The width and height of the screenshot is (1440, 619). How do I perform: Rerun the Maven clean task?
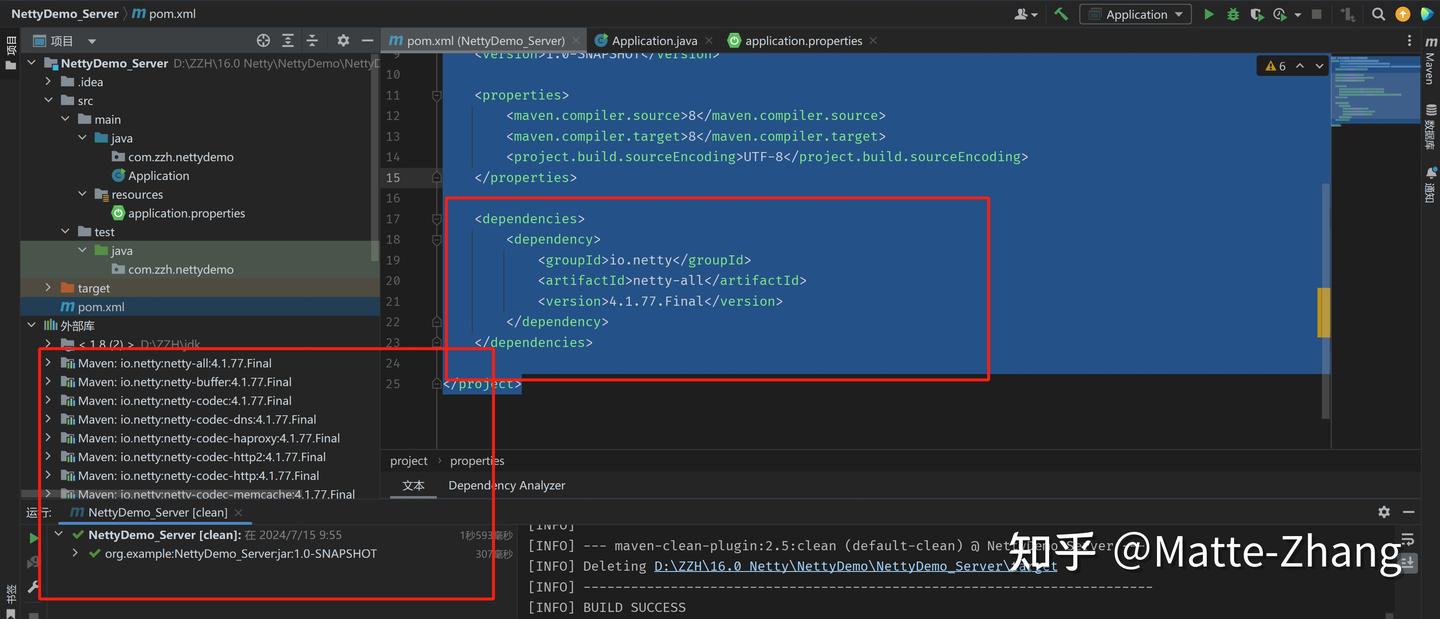point(33,537)
